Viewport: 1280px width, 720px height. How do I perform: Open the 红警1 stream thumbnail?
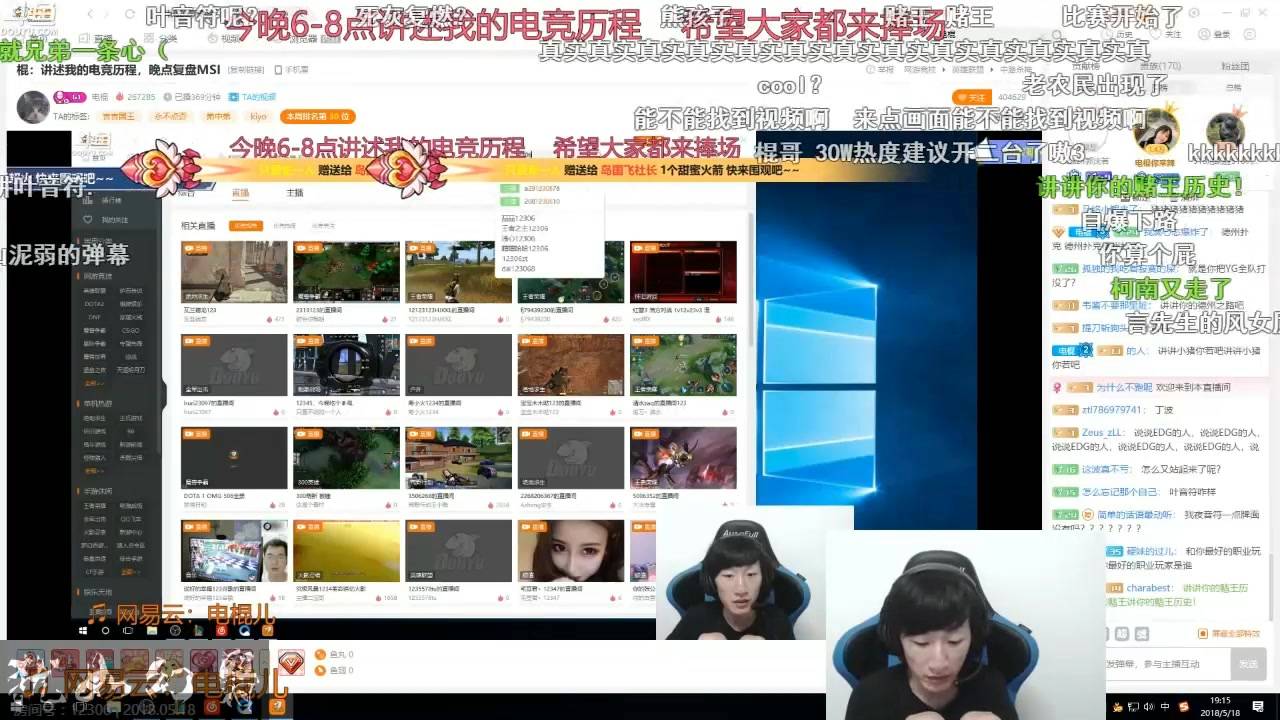[x=683, y=271]
